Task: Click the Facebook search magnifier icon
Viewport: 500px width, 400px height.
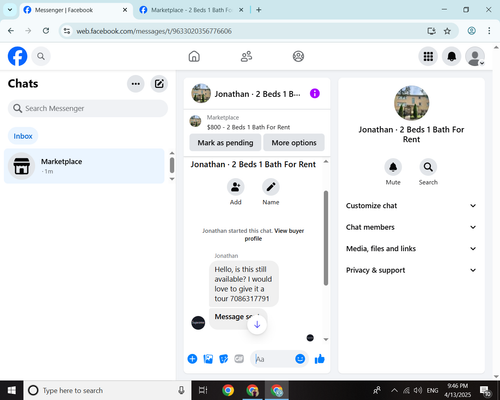Action: [41, 56]
